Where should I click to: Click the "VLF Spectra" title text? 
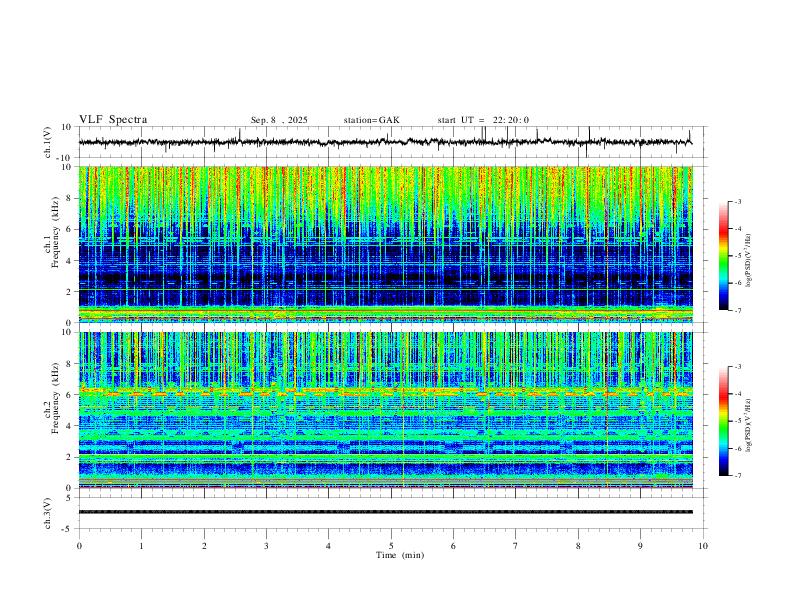[113, 120]
